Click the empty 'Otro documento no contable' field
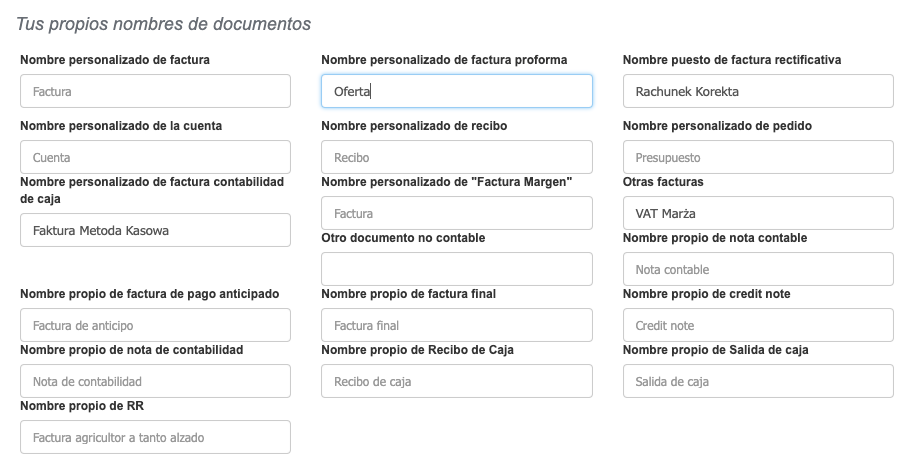This screenshot has height=474, width=903. [456, 270]
